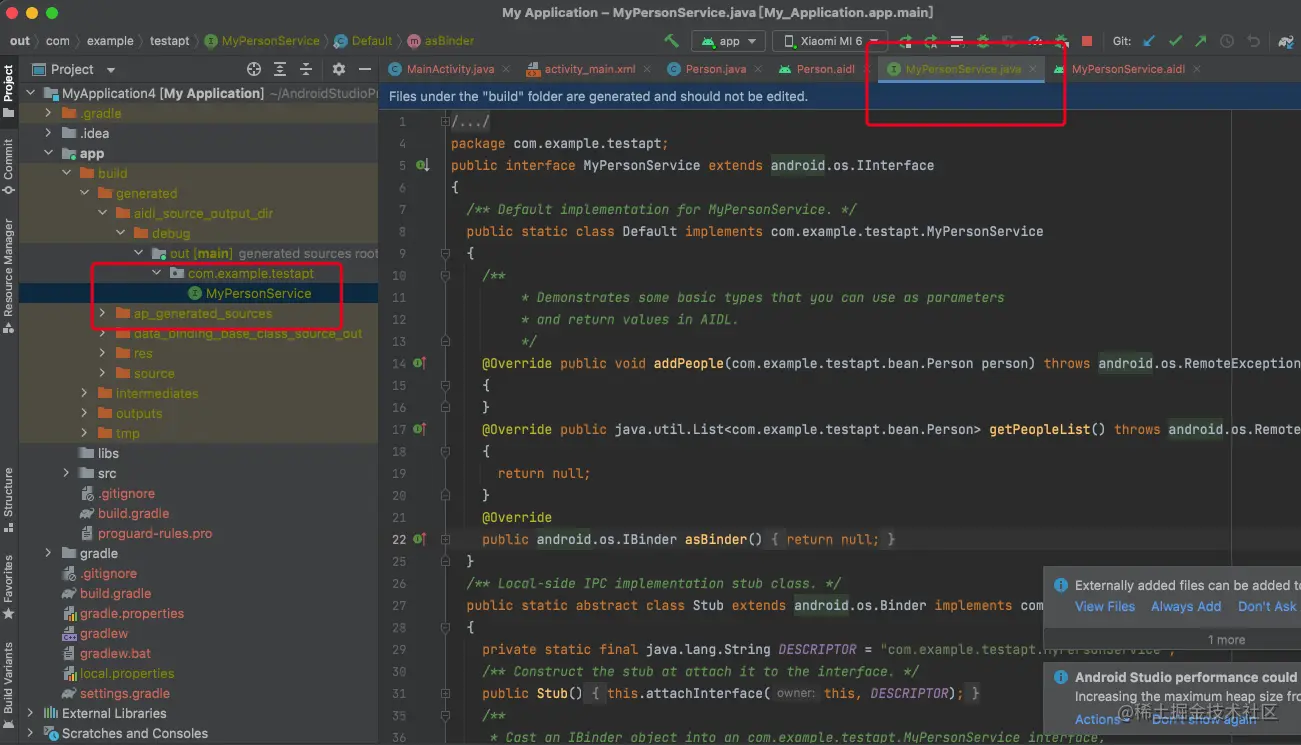The height and width of the screenshot is (745, 1301).
Task: Switch to the Person.aidl editor tab
Action: (825, 69)
